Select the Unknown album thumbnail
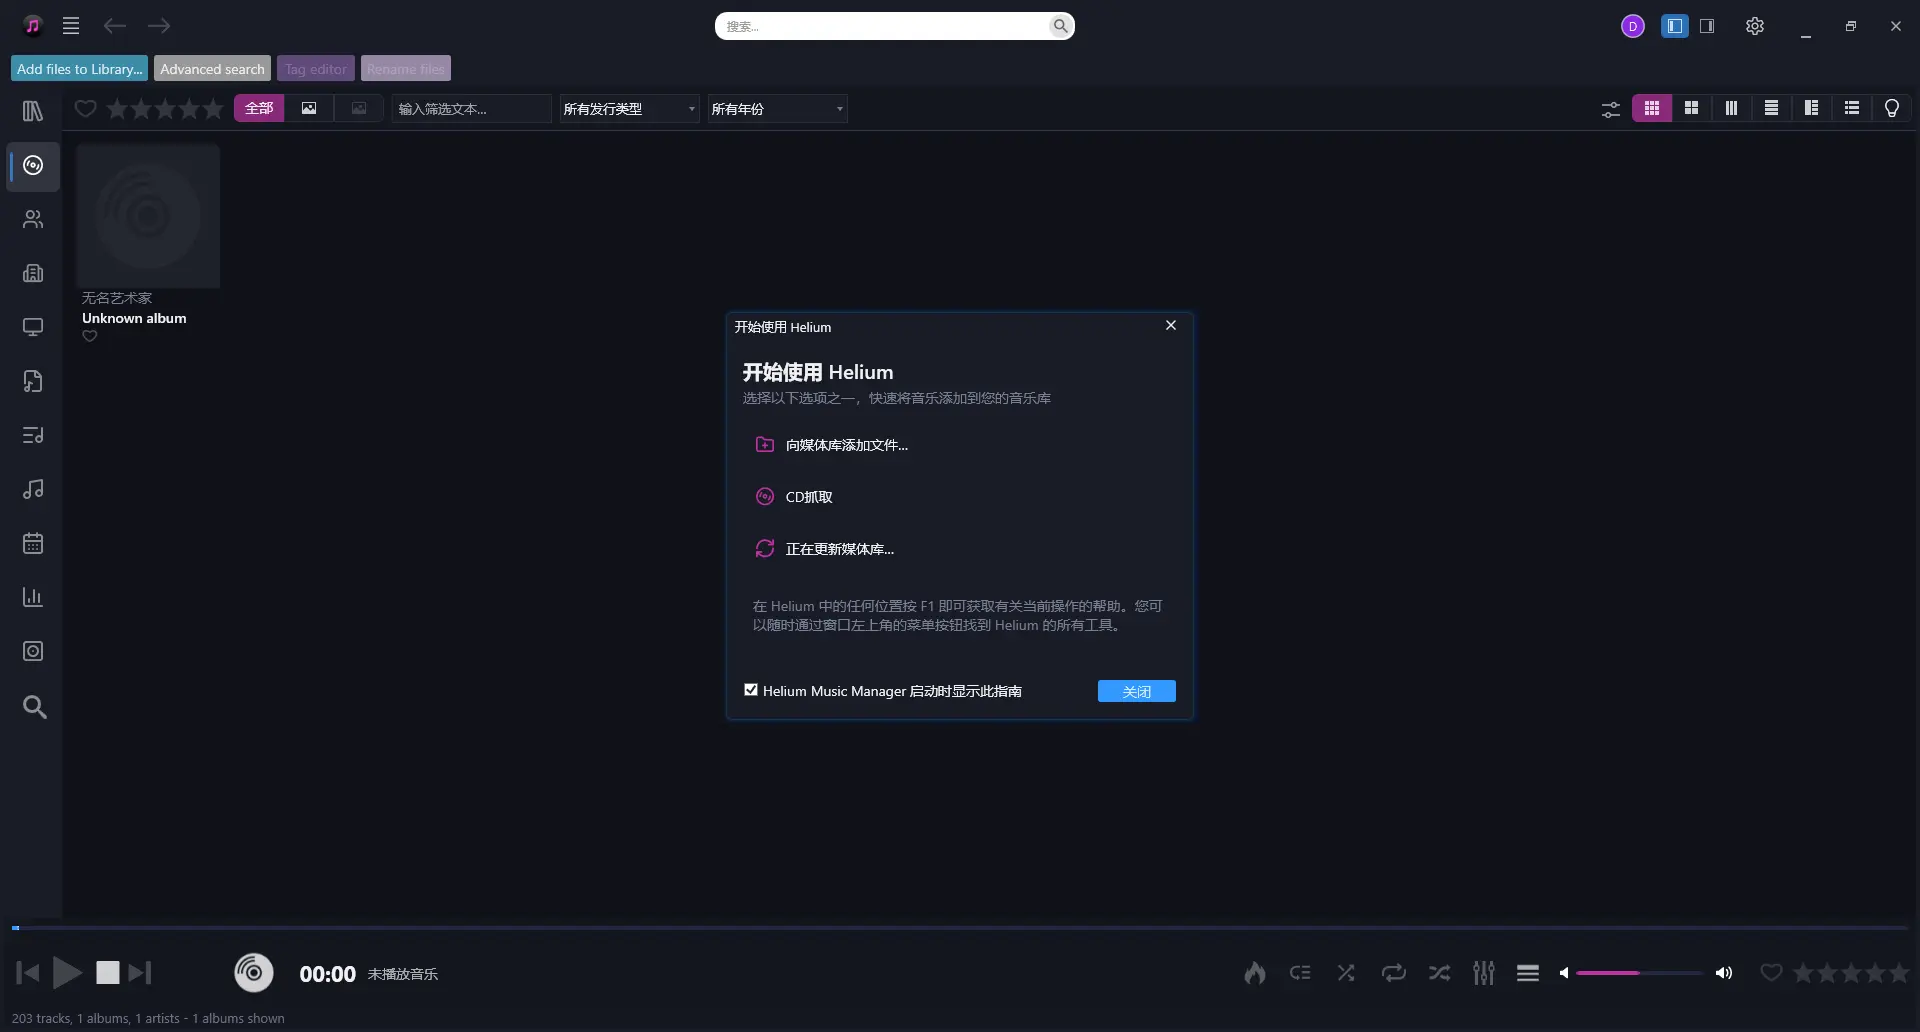The width and height of the screenshot is (1920, 1032). pyautogui.click(x=148, y=216)
